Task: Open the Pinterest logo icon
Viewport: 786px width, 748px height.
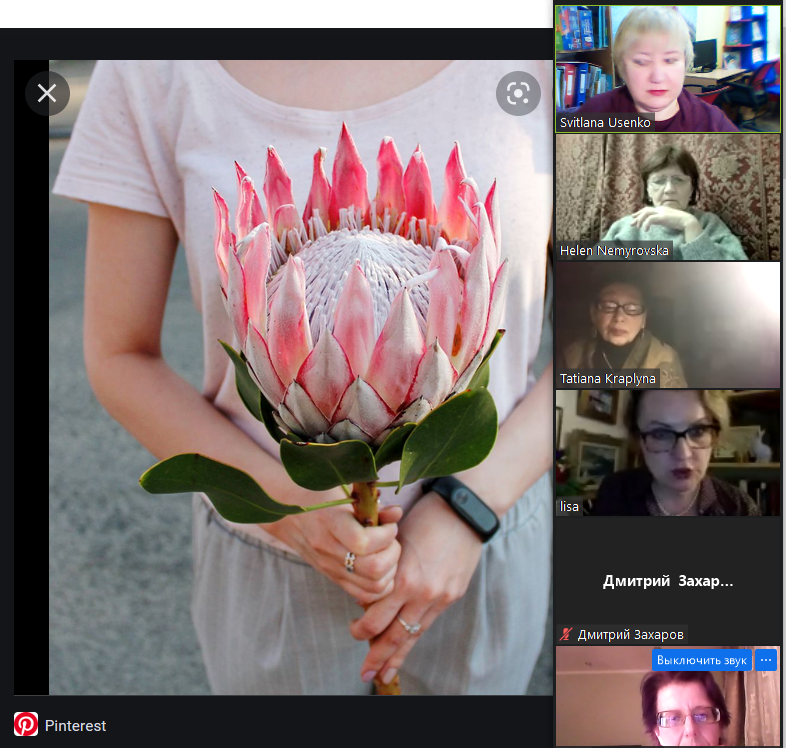Action: 26,724
